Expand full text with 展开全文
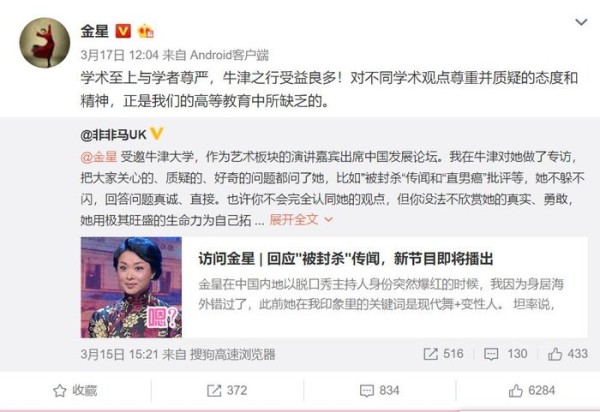The image size is (600, 412). tap(294, 219)
